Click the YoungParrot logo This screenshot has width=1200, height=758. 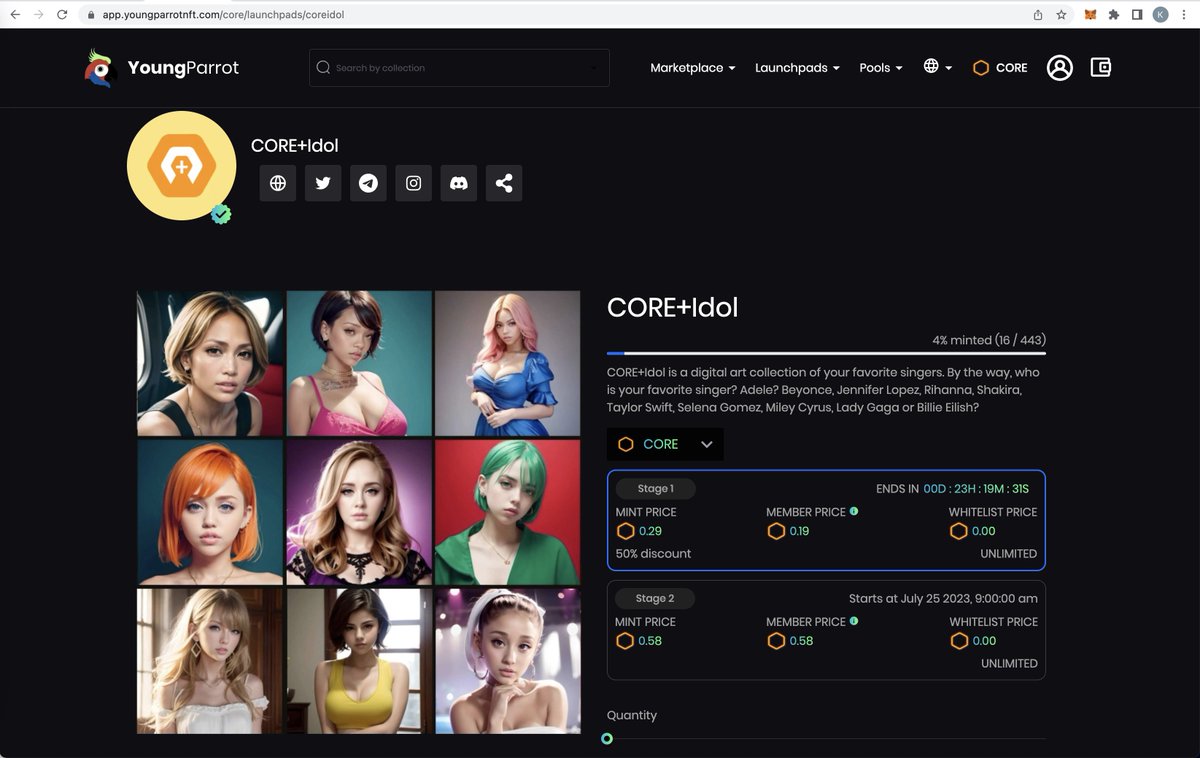tap(162, 68)
